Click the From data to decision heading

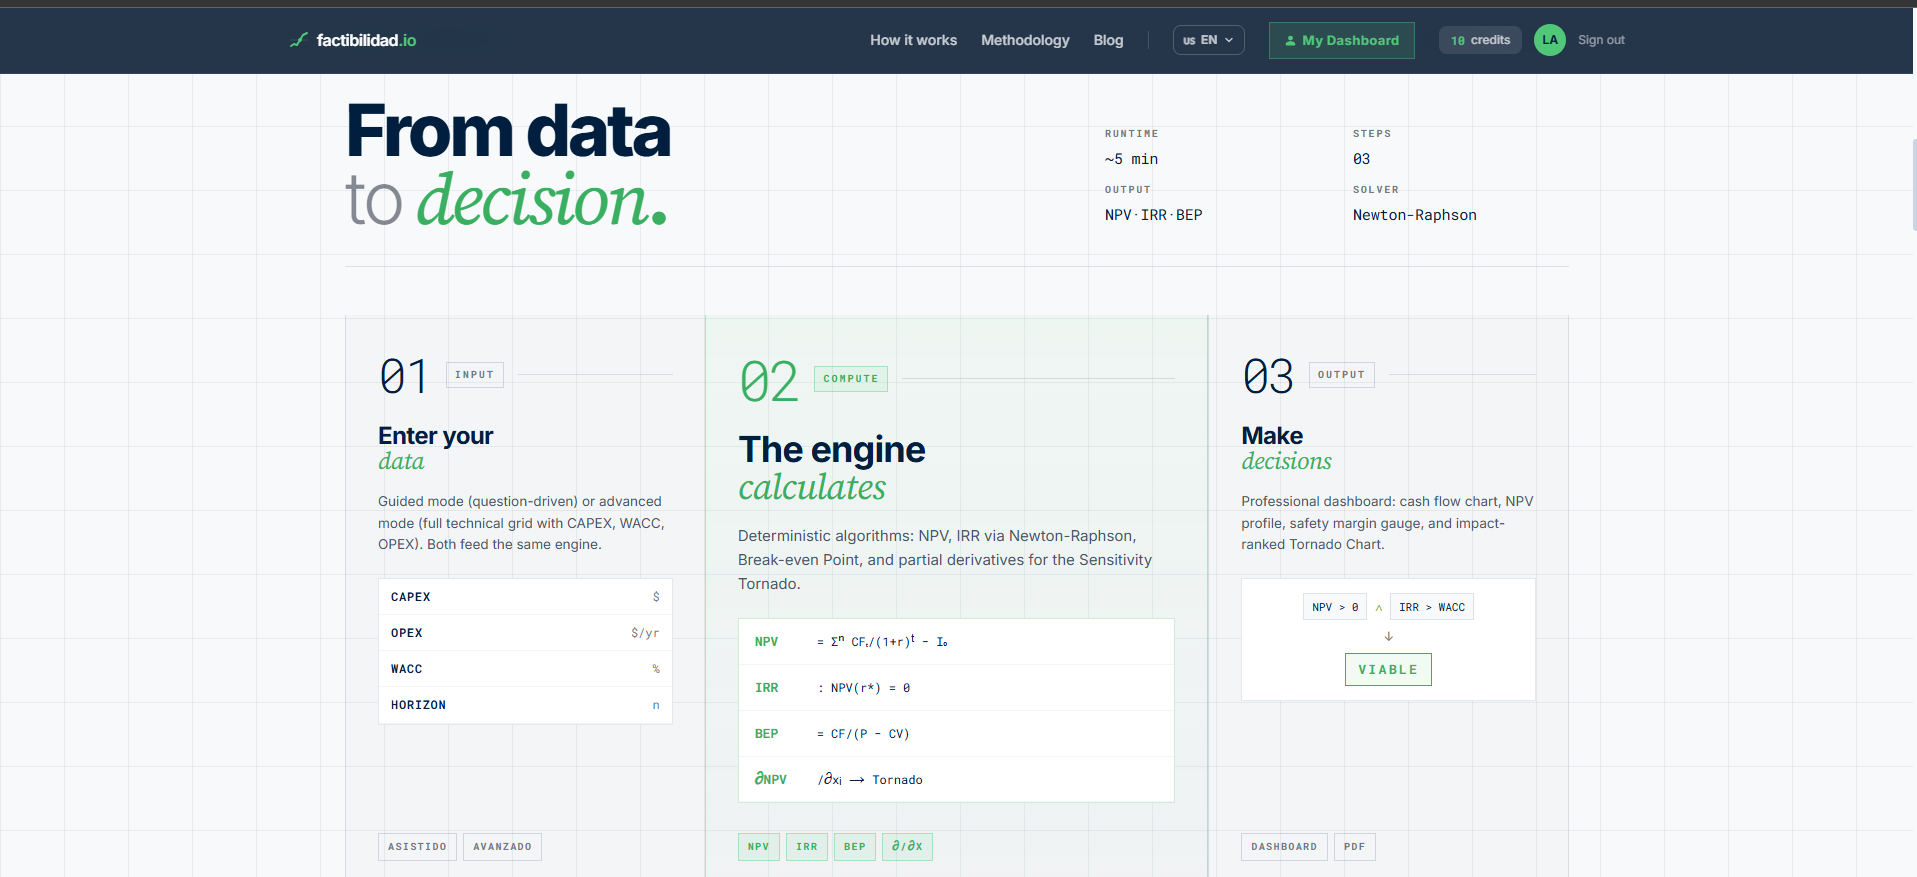[x=508, y=166]
